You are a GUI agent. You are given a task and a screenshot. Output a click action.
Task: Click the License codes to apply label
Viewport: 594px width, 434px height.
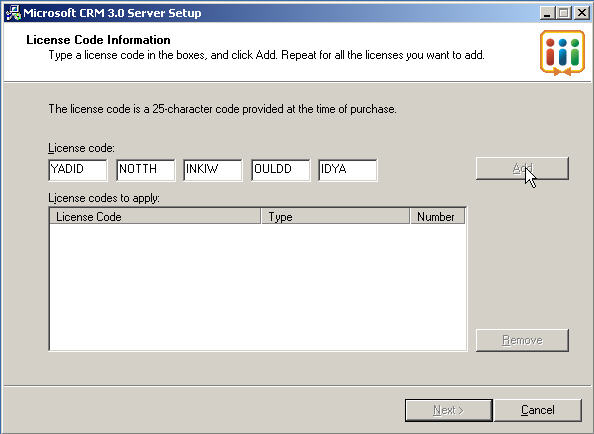tap(104, 198)
